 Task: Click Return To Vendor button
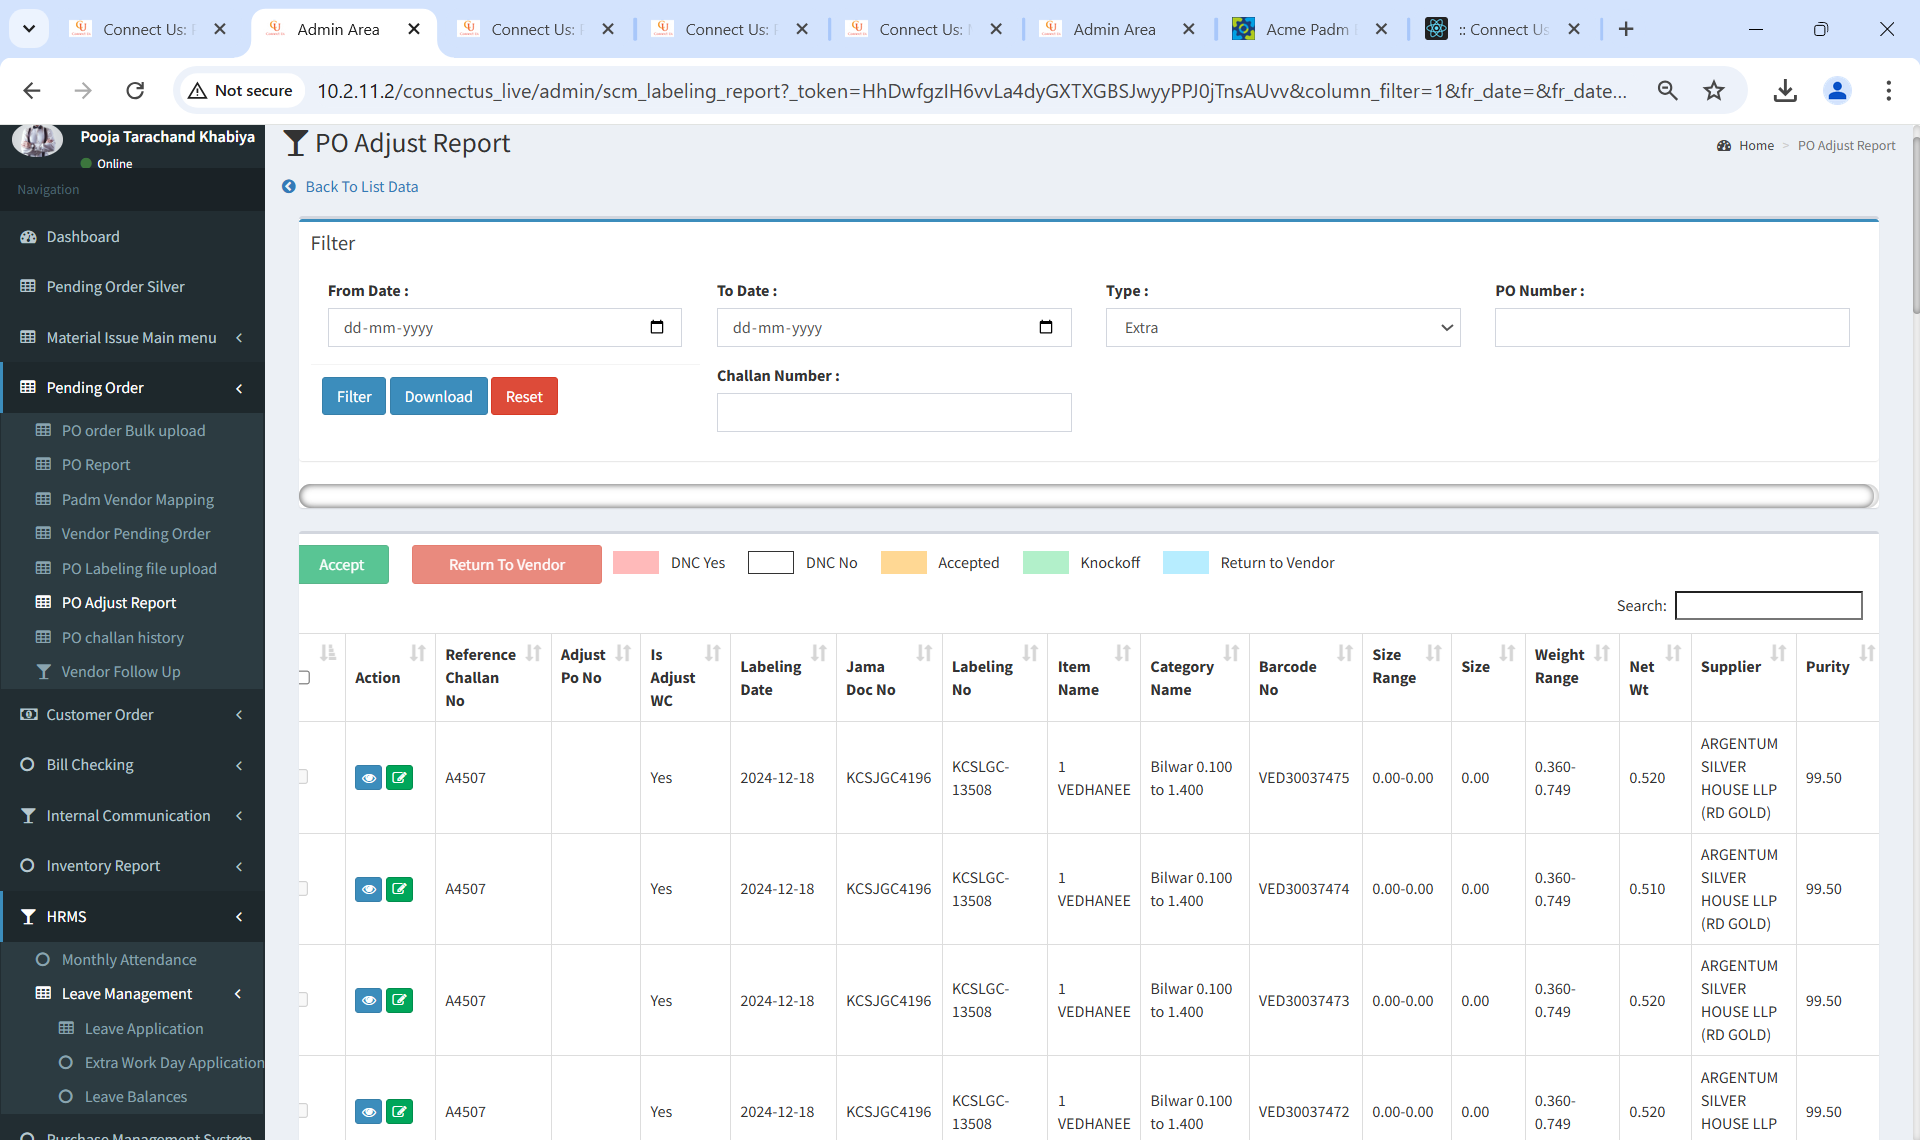point(506,564)
